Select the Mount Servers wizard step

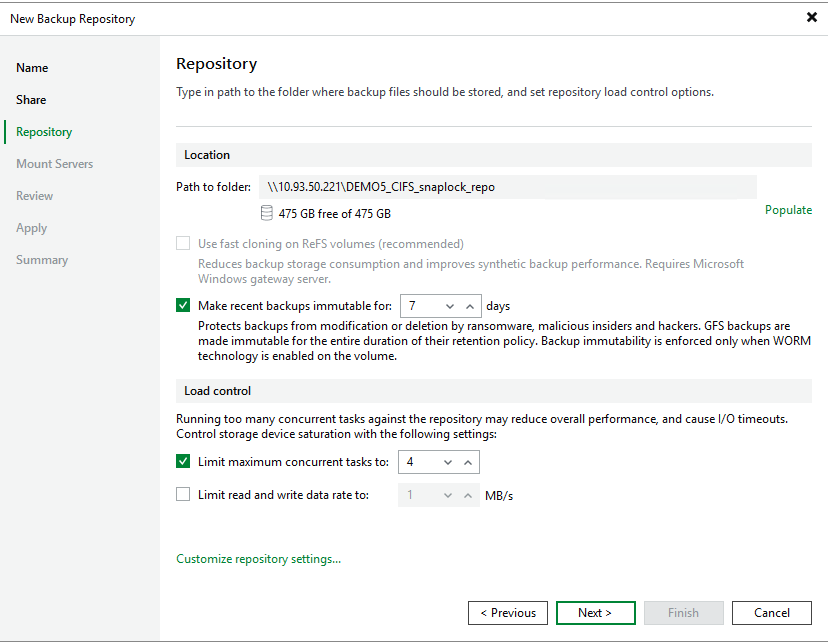(x=54, y=164)
